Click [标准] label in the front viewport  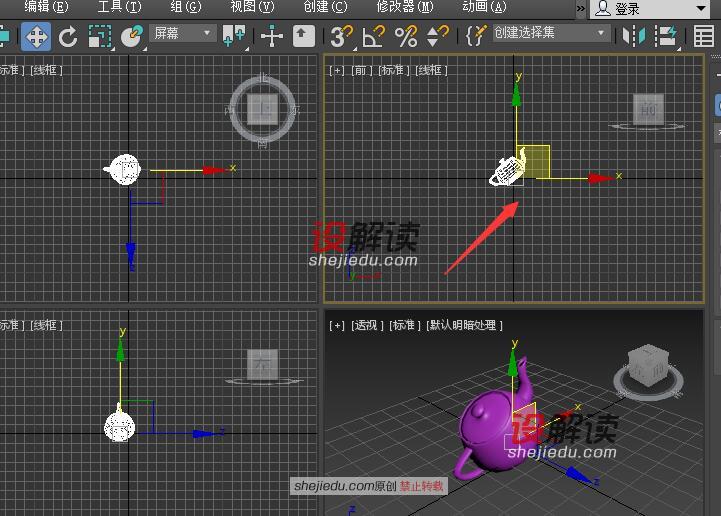coord(394,70)
